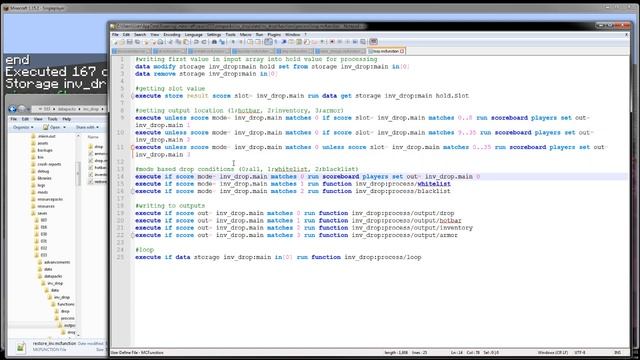The height and width of the screenshot is (360, 640).
Task: Click line 14 in the code editor
Action: [380, 177]
